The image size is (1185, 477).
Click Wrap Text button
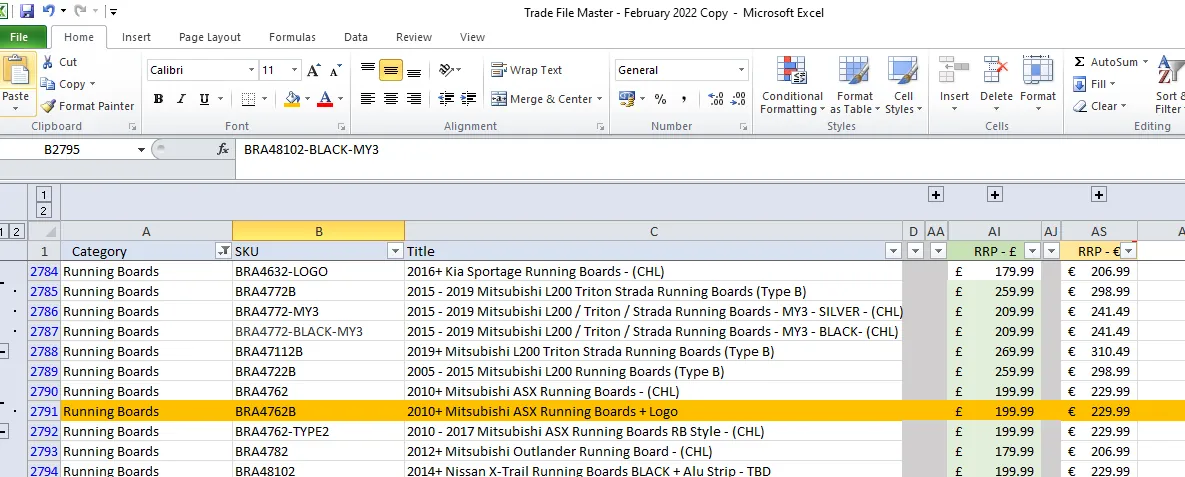527,70
